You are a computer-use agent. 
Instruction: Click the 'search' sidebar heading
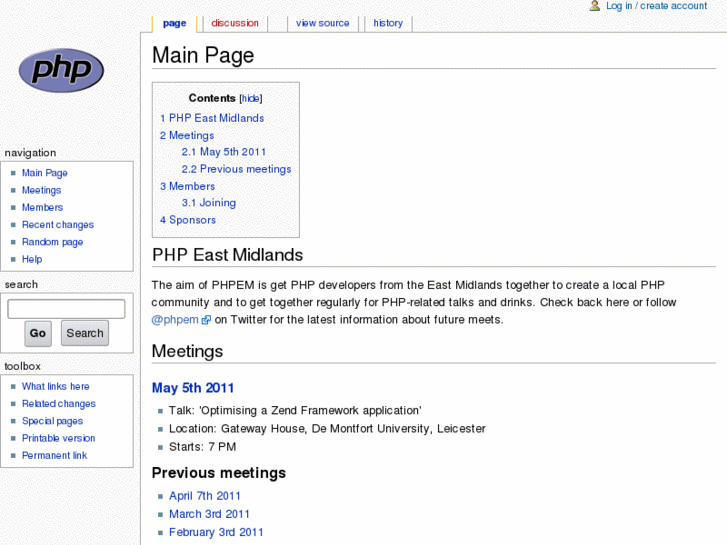(21, 285)
